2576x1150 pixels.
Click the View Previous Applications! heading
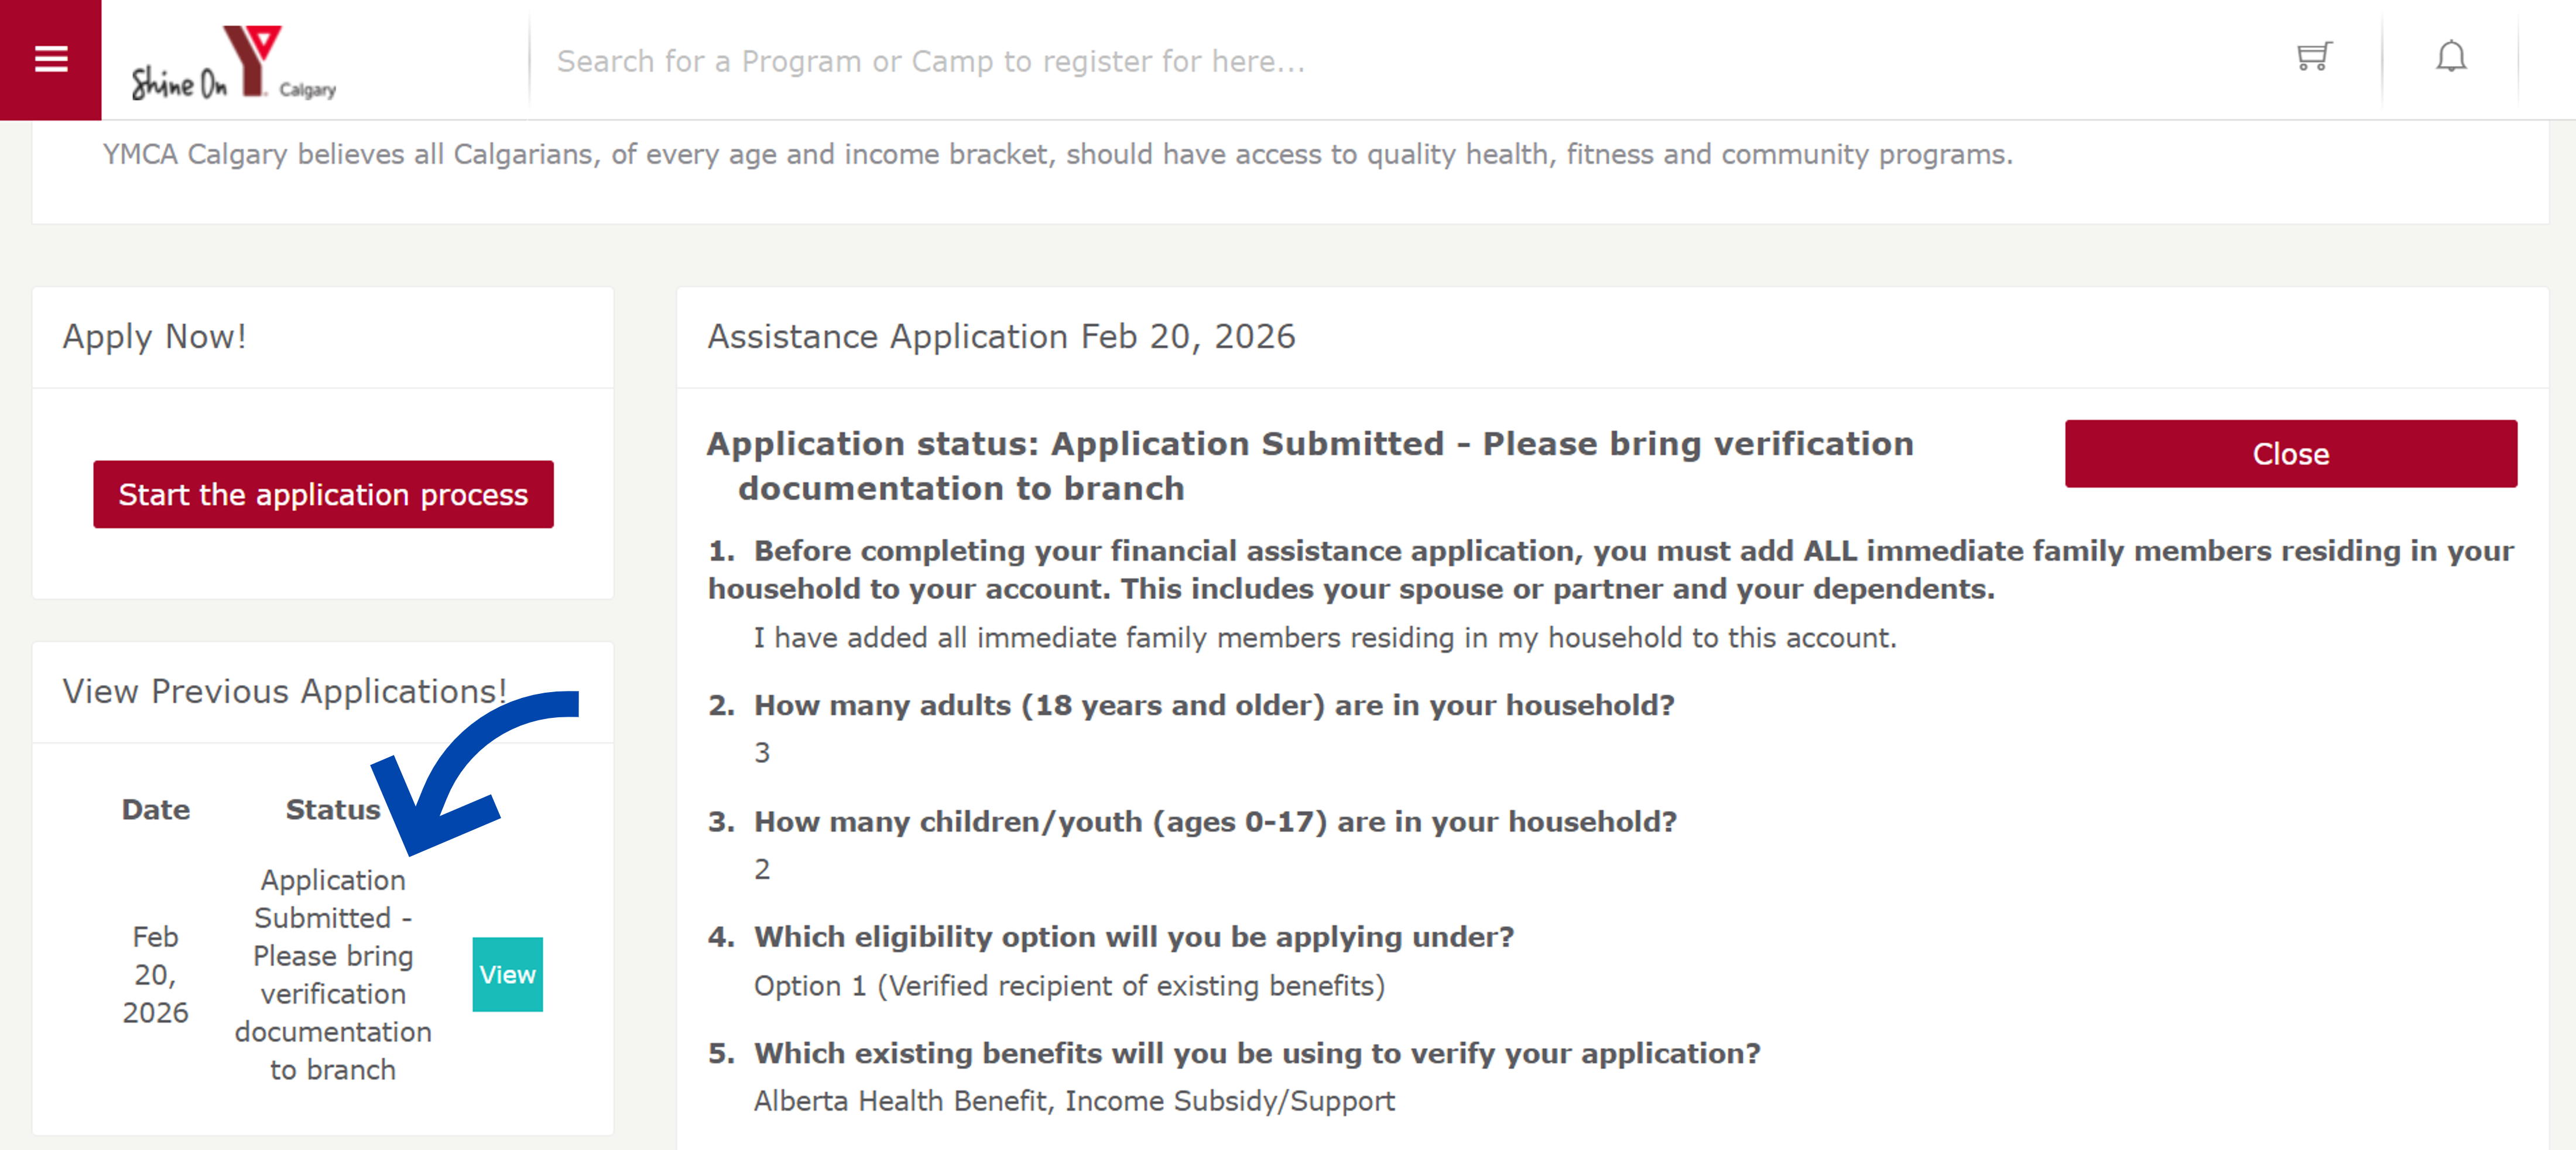coord(284,691)
